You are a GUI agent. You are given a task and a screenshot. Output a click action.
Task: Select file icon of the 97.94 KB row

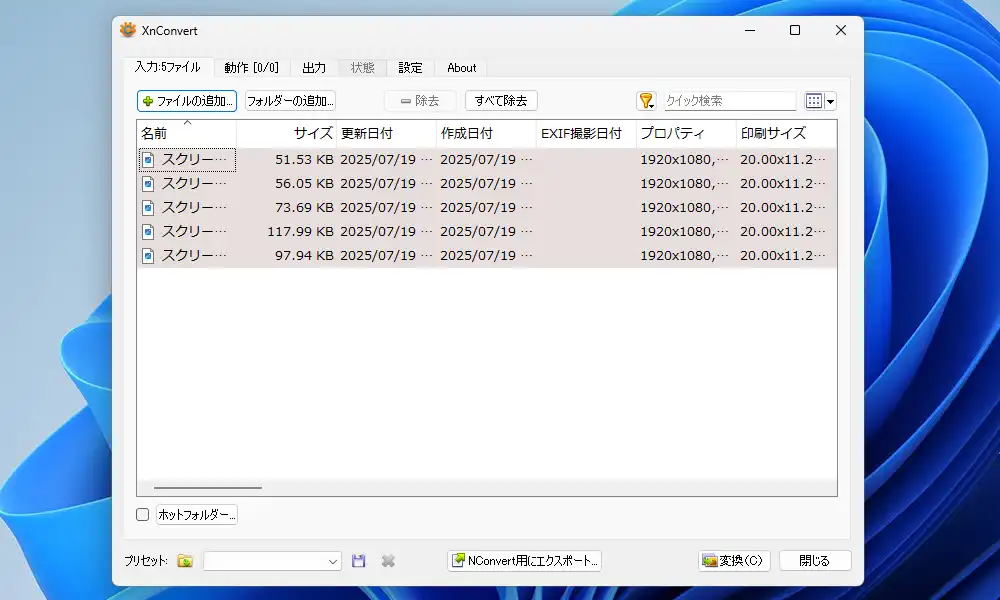tap(148, 256)
